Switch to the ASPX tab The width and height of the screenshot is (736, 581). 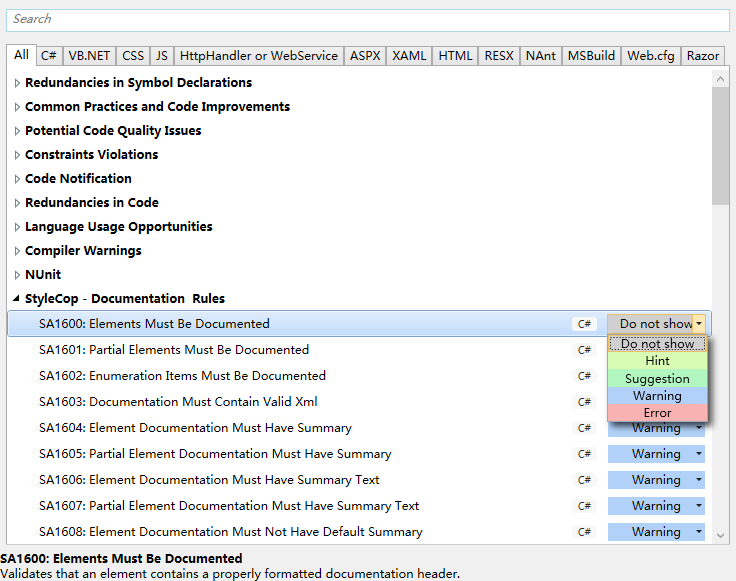[365, 56]
